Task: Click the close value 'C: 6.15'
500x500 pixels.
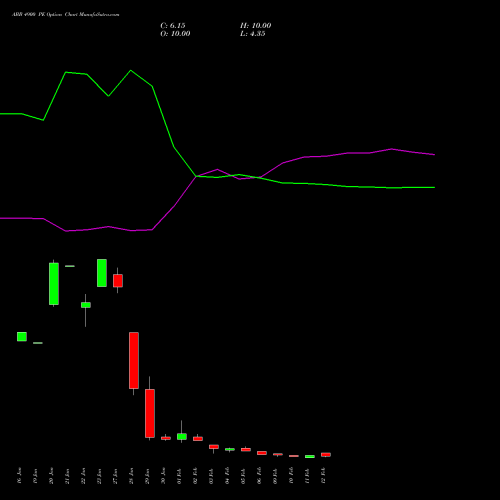Action: [x=173, y=26]
